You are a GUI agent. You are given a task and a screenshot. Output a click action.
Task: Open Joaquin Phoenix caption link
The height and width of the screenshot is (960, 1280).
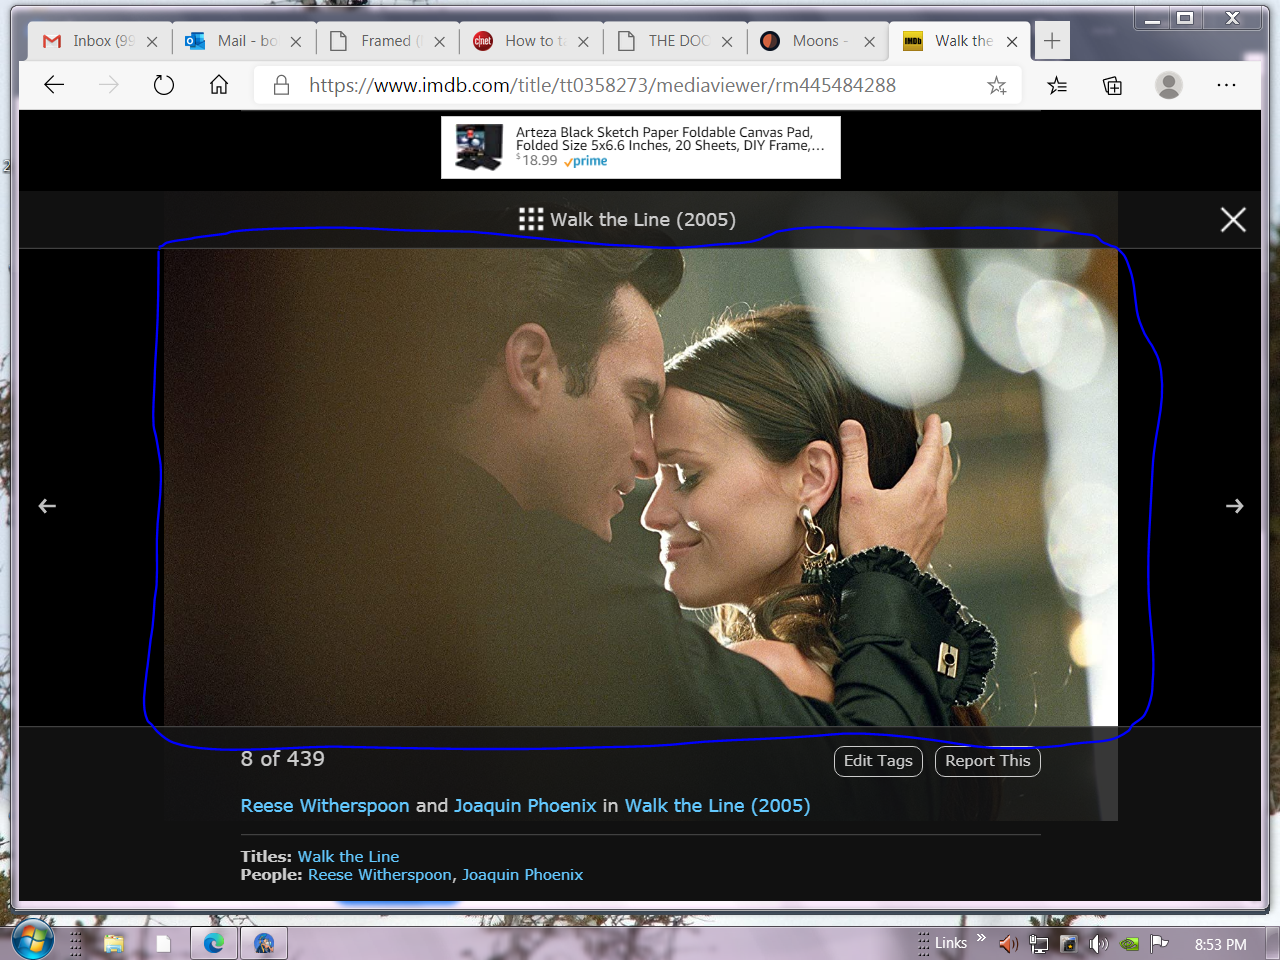click(x=525, y=806)
